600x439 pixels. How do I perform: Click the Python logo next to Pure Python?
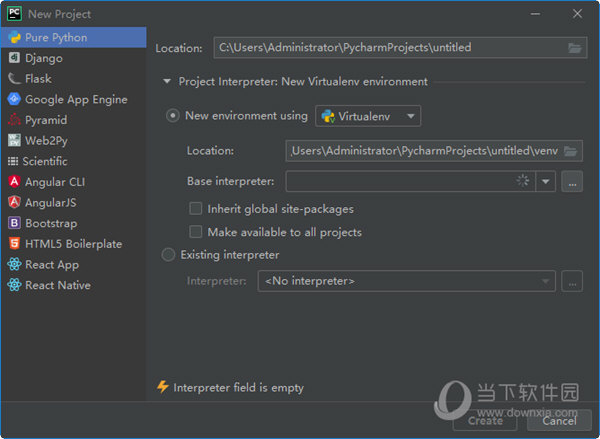[14, 37]
